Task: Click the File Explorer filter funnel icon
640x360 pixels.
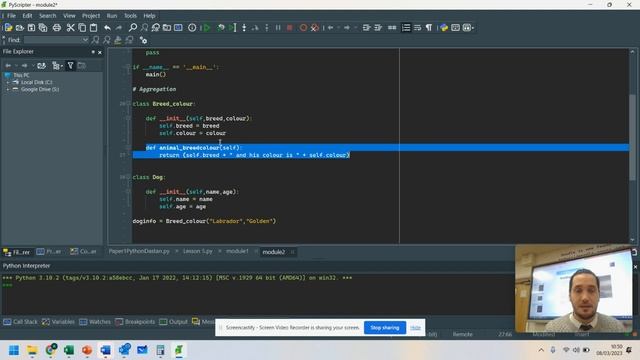Action: point(70,65)
